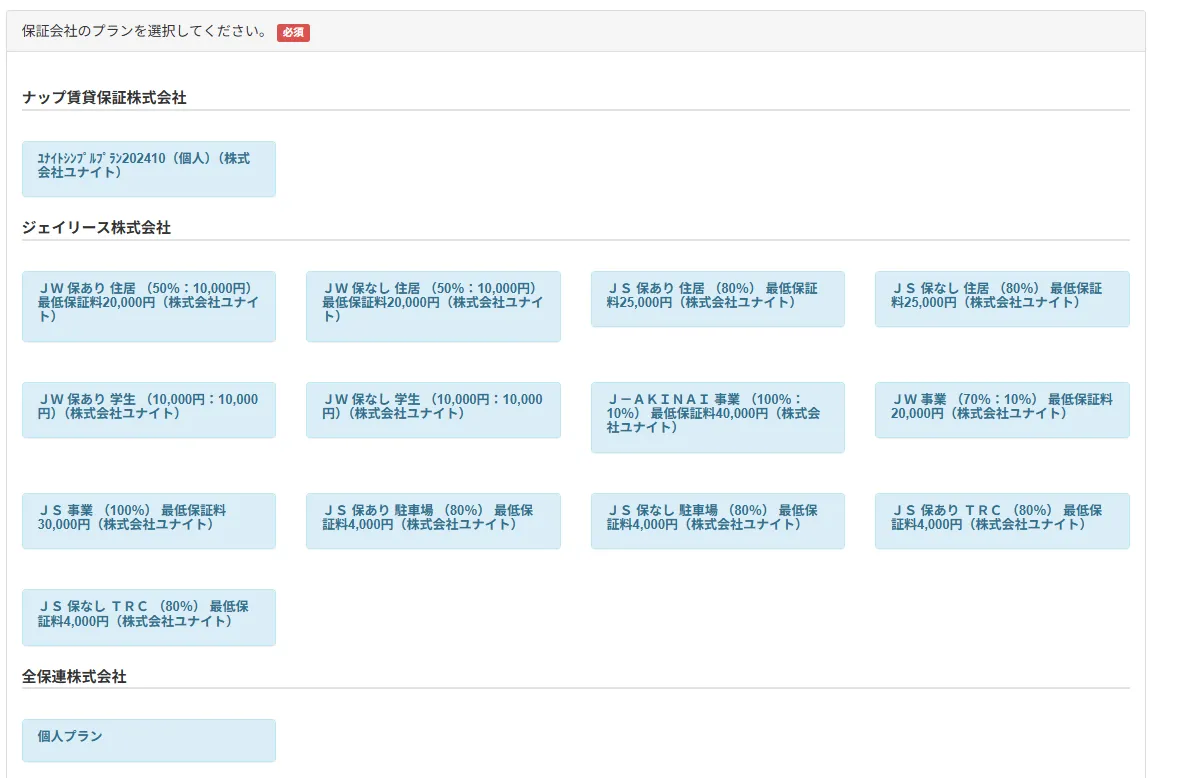Select ＪＳ 保あり 駐車場 (80%) plan

(x=432, y=520)
